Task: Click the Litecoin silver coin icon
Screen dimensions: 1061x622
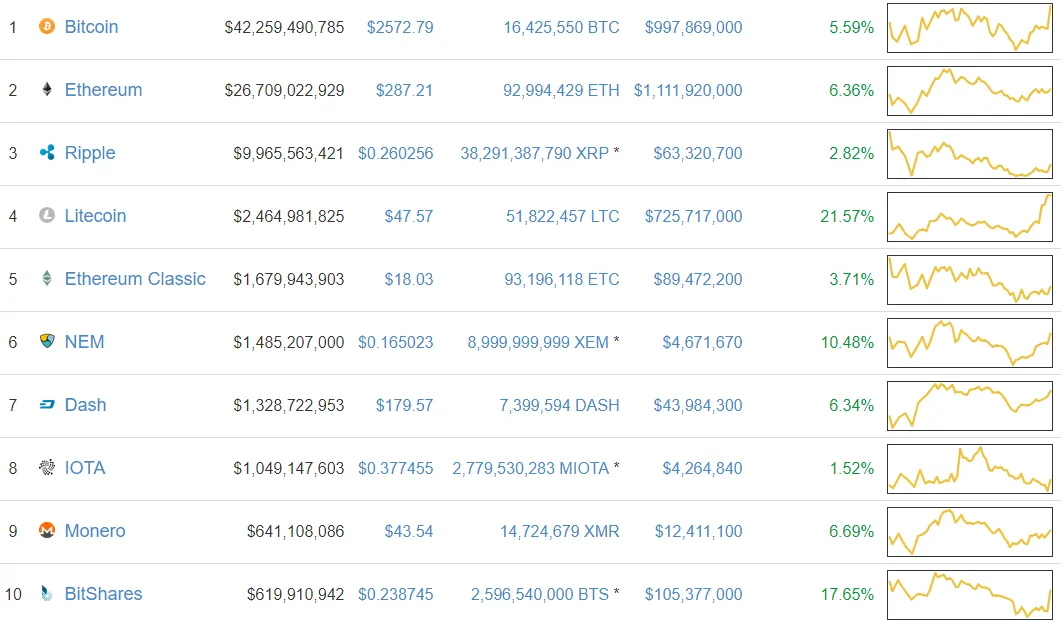Action: point(47,215)
